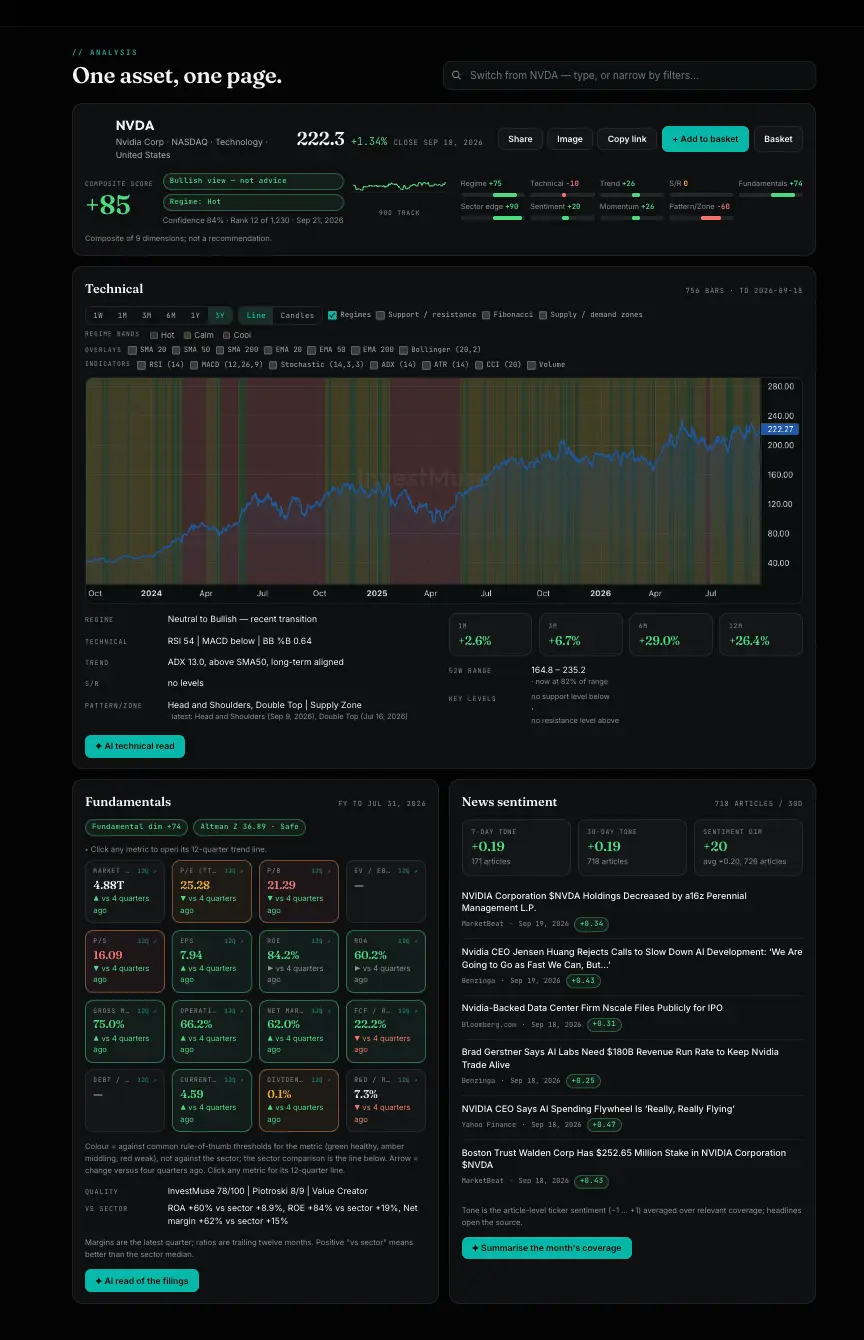
Task: Click the AI technical read button
Action: 135,746
